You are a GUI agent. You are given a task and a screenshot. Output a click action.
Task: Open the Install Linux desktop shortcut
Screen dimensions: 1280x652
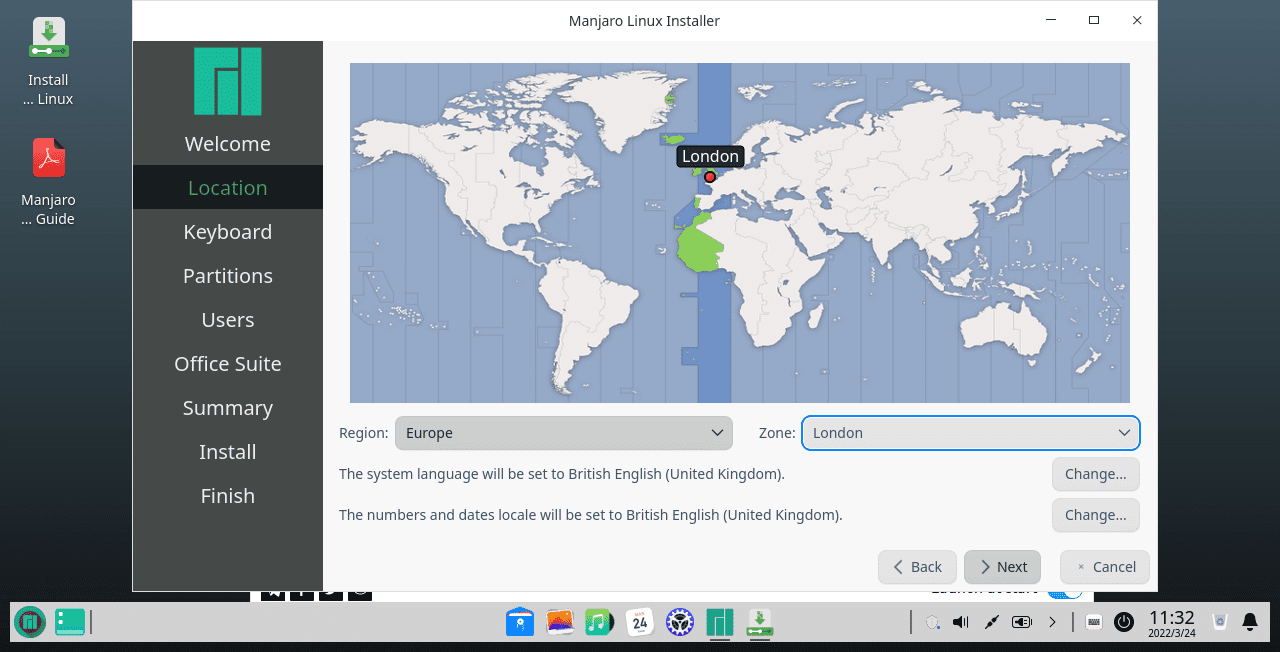click(48, 40)
